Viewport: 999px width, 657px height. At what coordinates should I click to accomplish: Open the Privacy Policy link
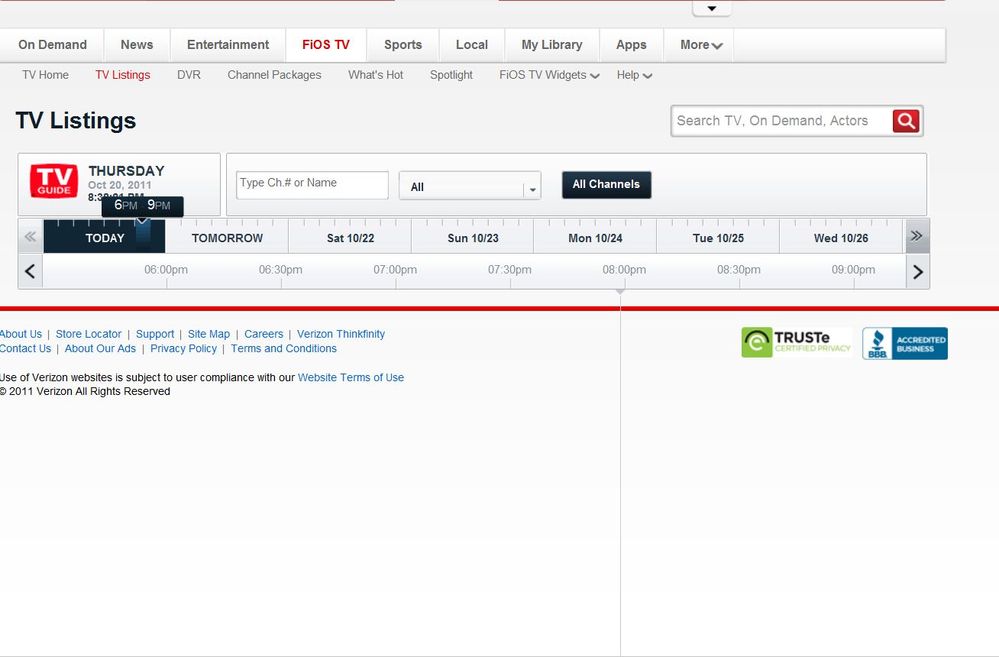183,349
